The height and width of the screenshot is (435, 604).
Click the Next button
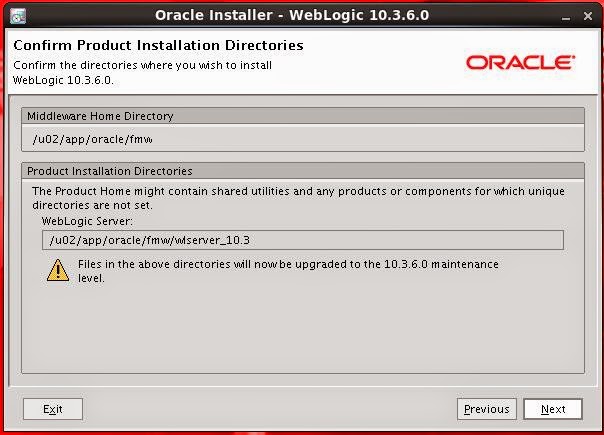tap(553, 409)
